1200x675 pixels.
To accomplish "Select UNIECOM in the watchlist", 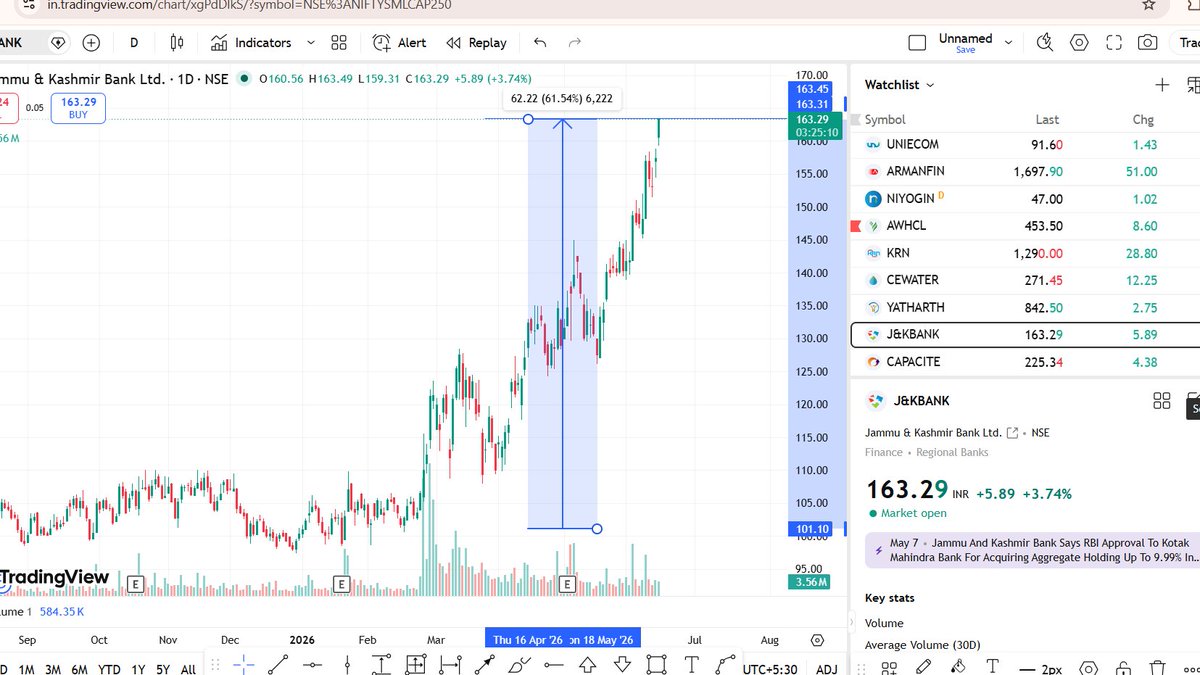I will click(1025, 145).
